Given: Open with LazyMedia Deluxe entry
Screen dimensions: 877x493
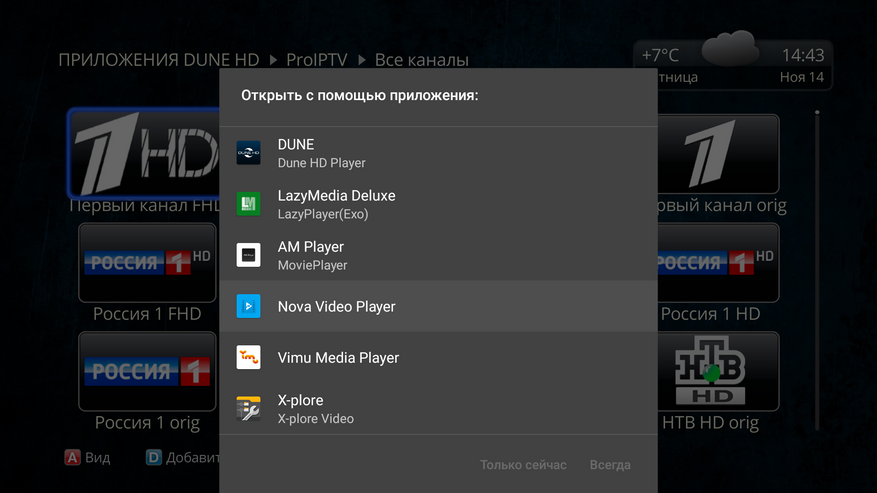Looking at the screenshot, I should coord(438,204).
